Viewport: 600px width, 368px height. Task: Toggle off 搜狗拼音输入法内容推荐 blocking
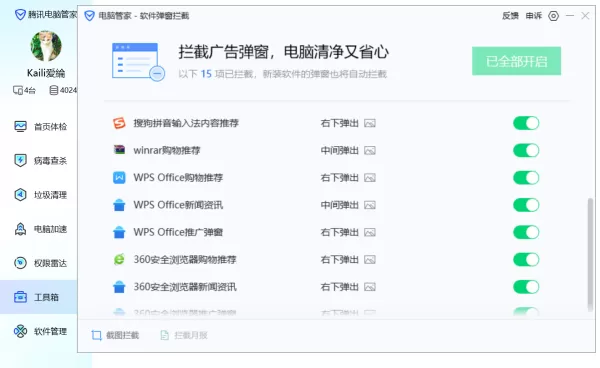pos(526,123)
